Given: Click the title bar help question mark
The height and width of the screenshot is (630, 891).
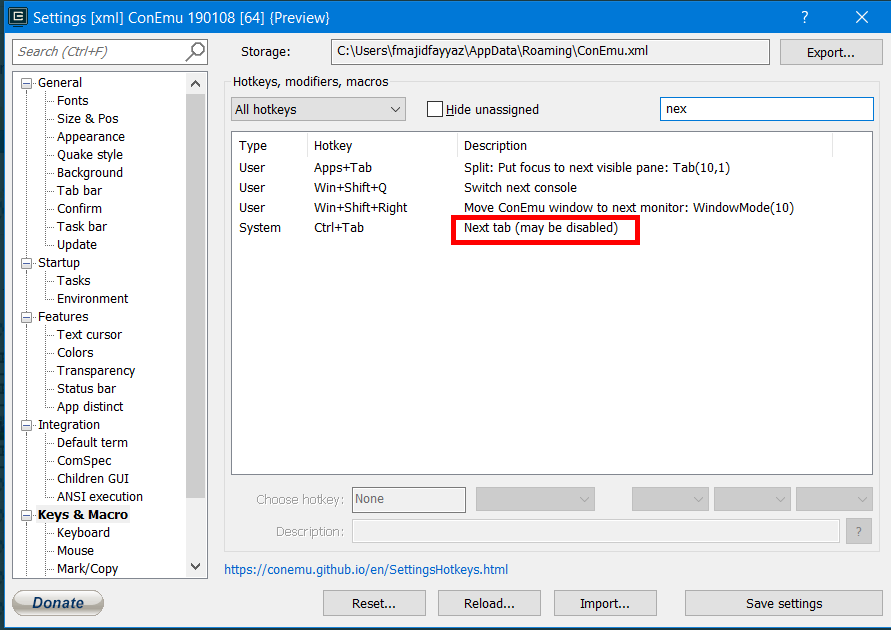Looking at the screenshot, I should (805, 17).
